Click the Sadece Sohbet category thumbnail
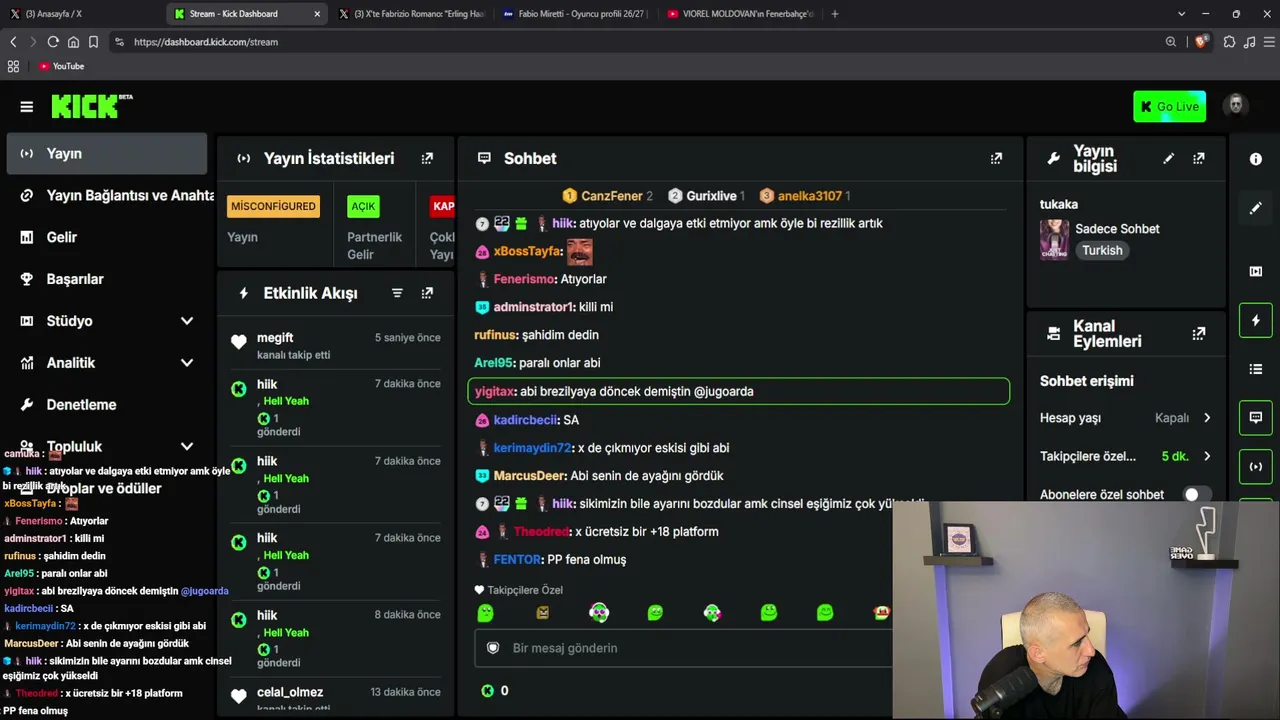 coord(1054,240)
